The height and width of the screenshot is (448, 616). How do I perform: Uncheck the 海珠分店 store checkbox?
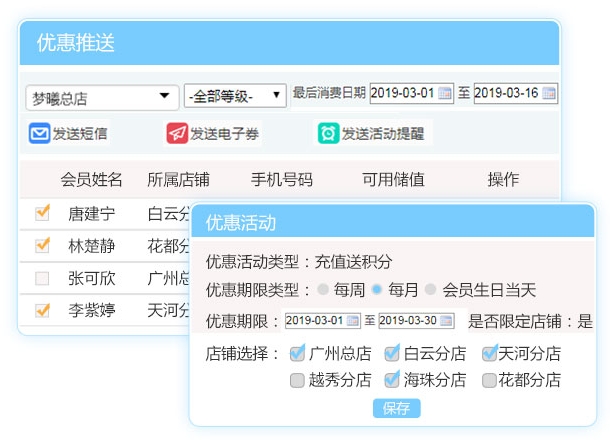click(392, 379)
